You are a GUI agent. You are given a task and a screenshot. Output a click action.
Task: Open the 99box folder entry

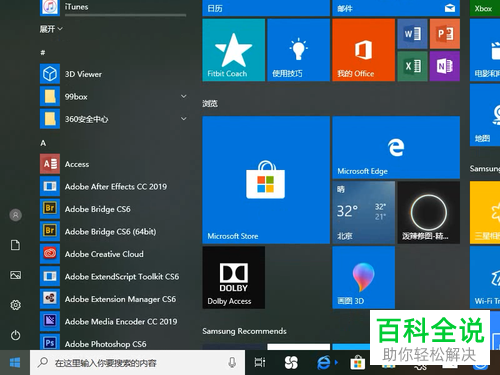click(113, 97)
